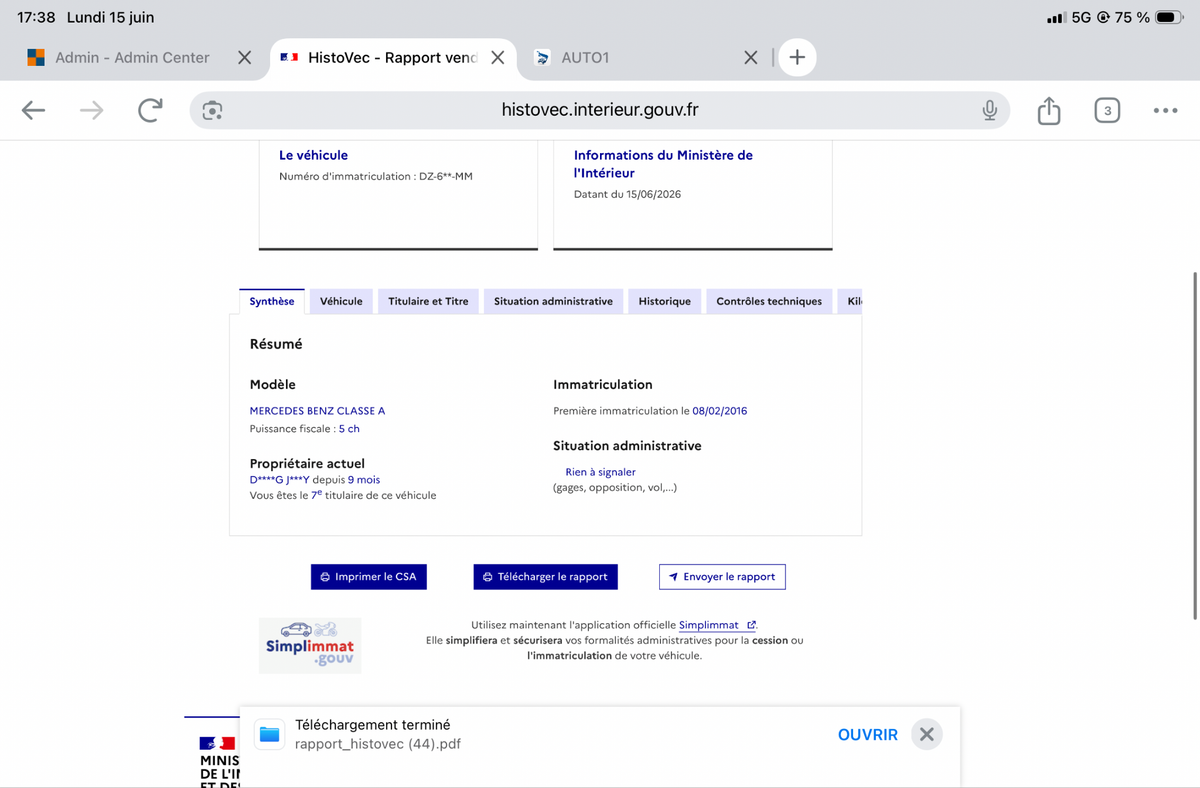1200x788 pixels.
Task: Select the Situation administrative tab
Action: point(553,301)
